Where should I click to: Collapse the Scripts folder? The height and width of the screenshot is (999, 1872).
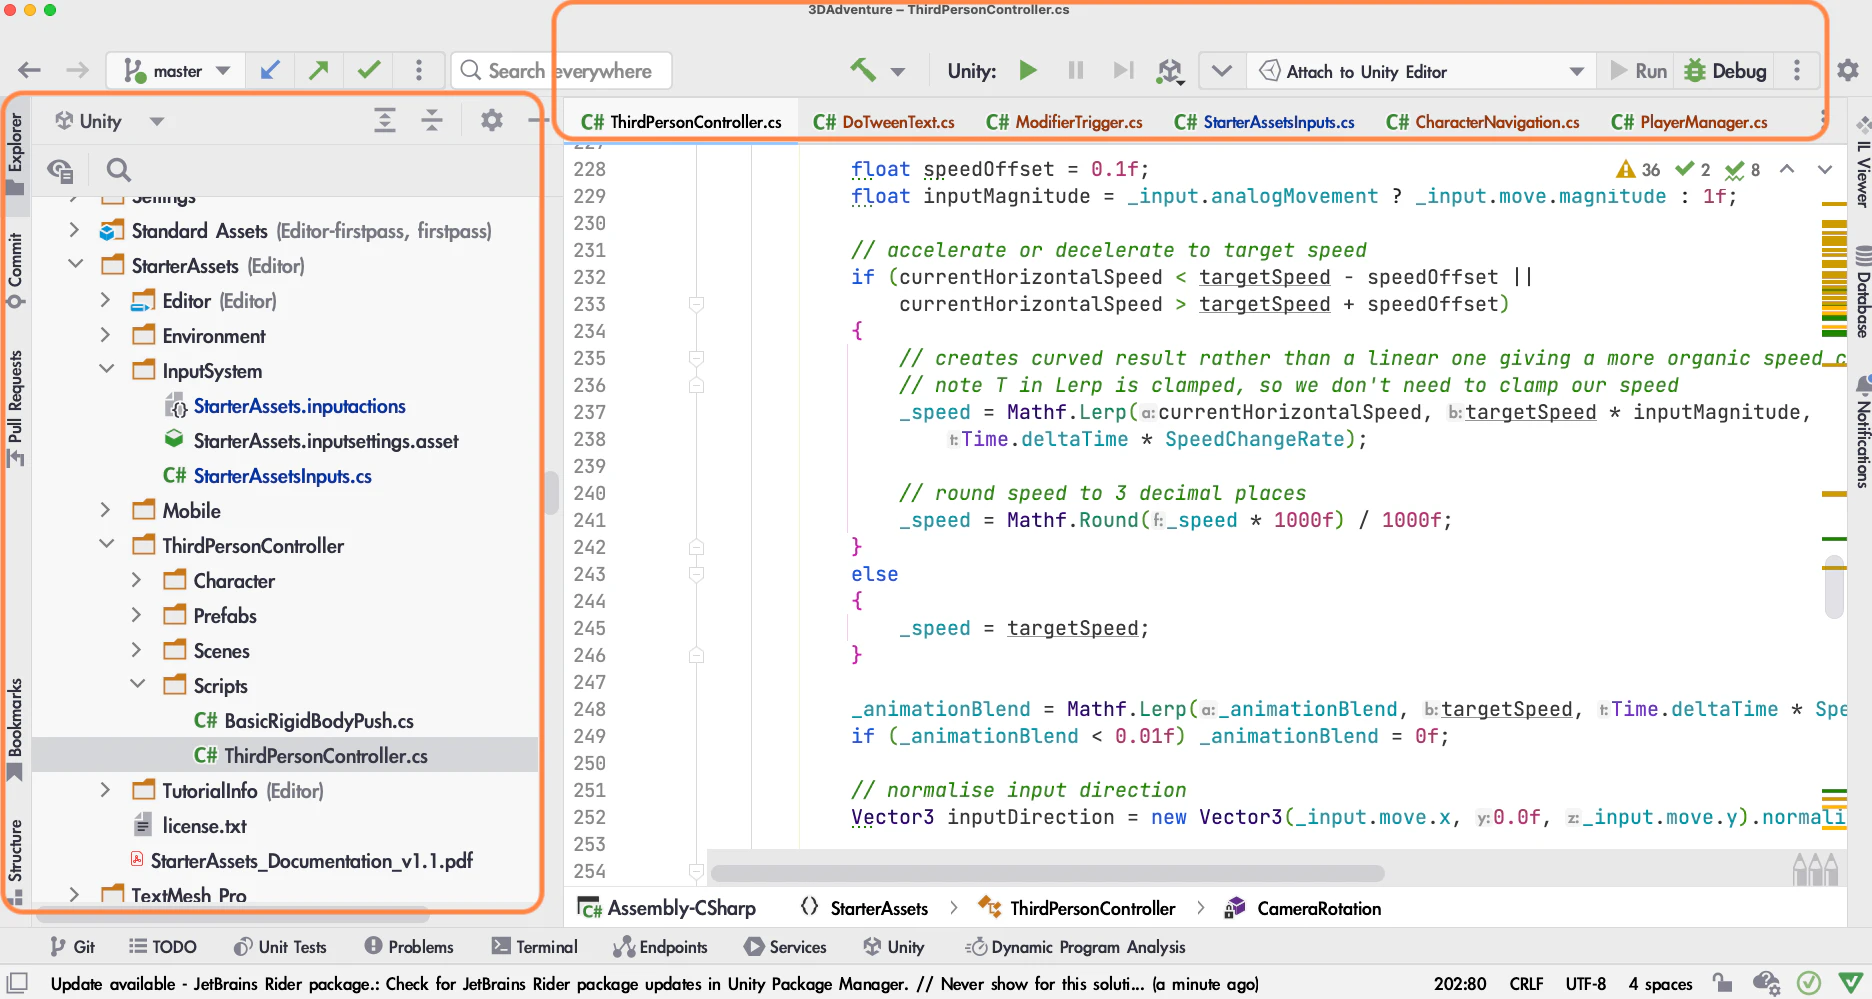(137, 685)
